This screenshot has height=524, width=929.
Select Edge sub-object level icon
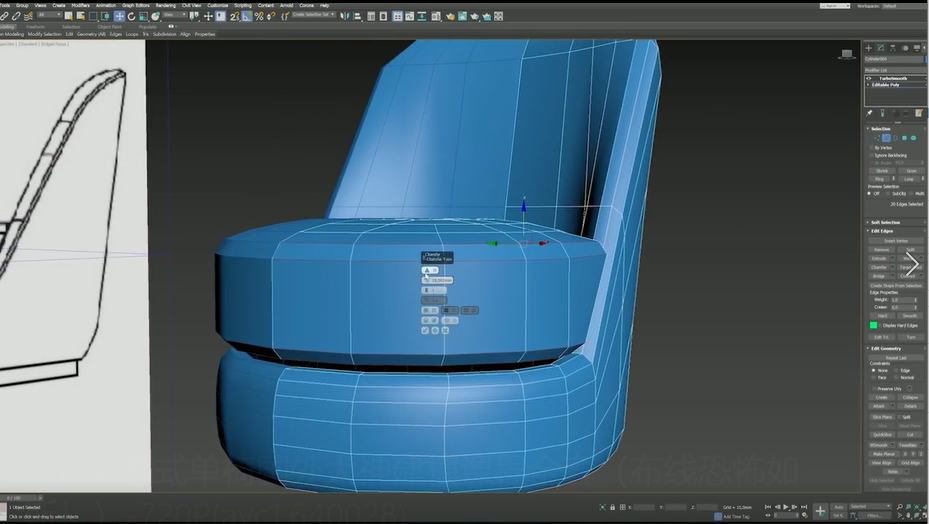pos(886,138)
